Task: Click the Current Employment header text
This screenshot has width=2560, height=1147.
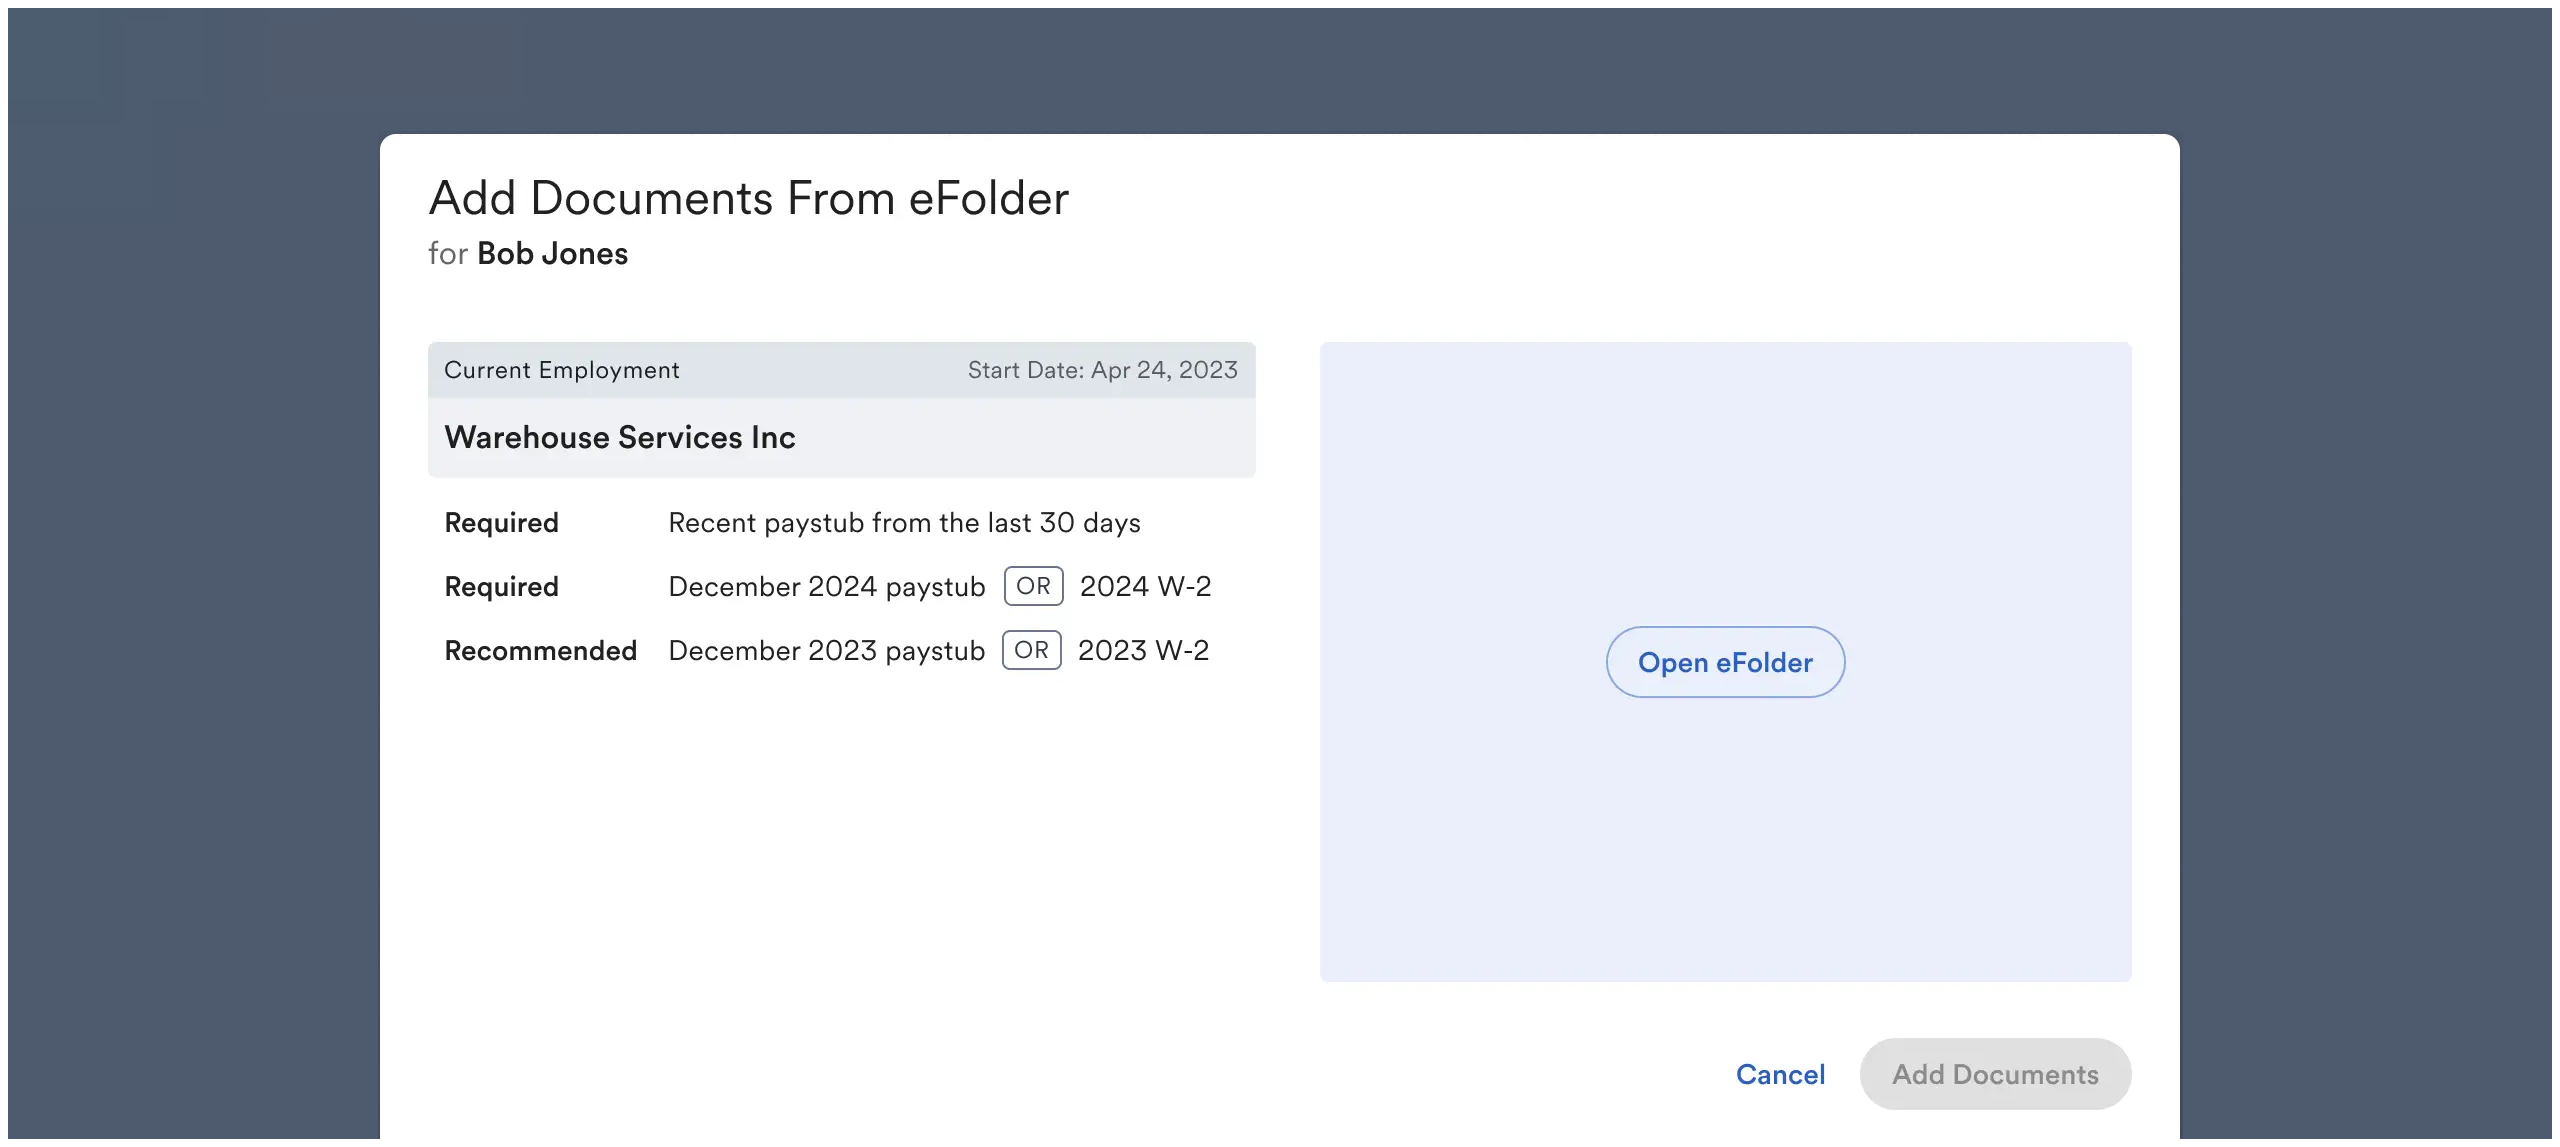Action: (x=562, y=370)
